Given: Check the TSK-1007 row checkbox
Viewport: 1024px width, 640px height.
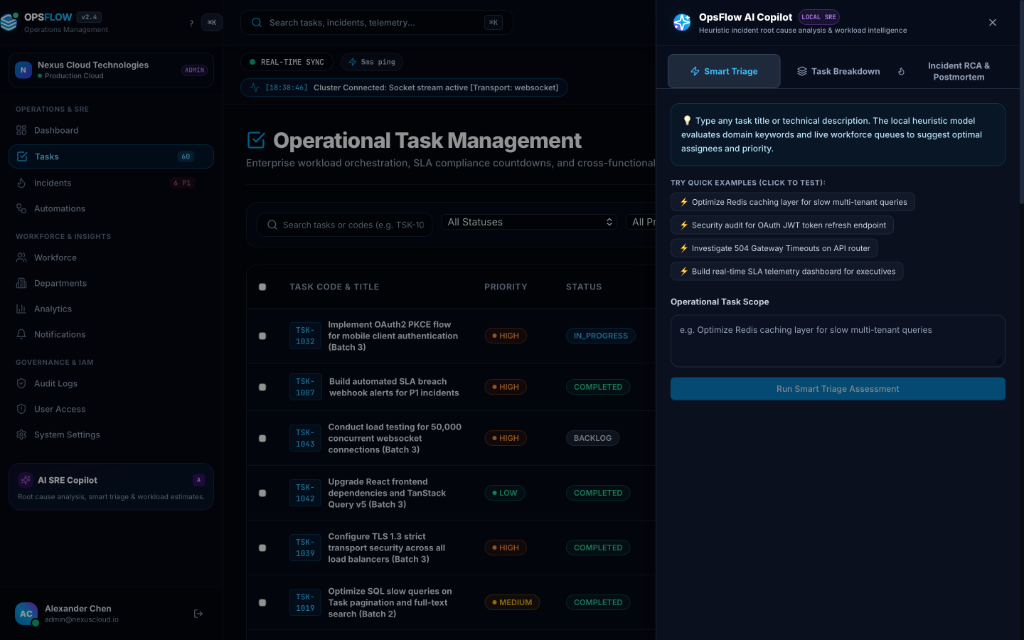Looking at the screenshot, I should (263, 387).
